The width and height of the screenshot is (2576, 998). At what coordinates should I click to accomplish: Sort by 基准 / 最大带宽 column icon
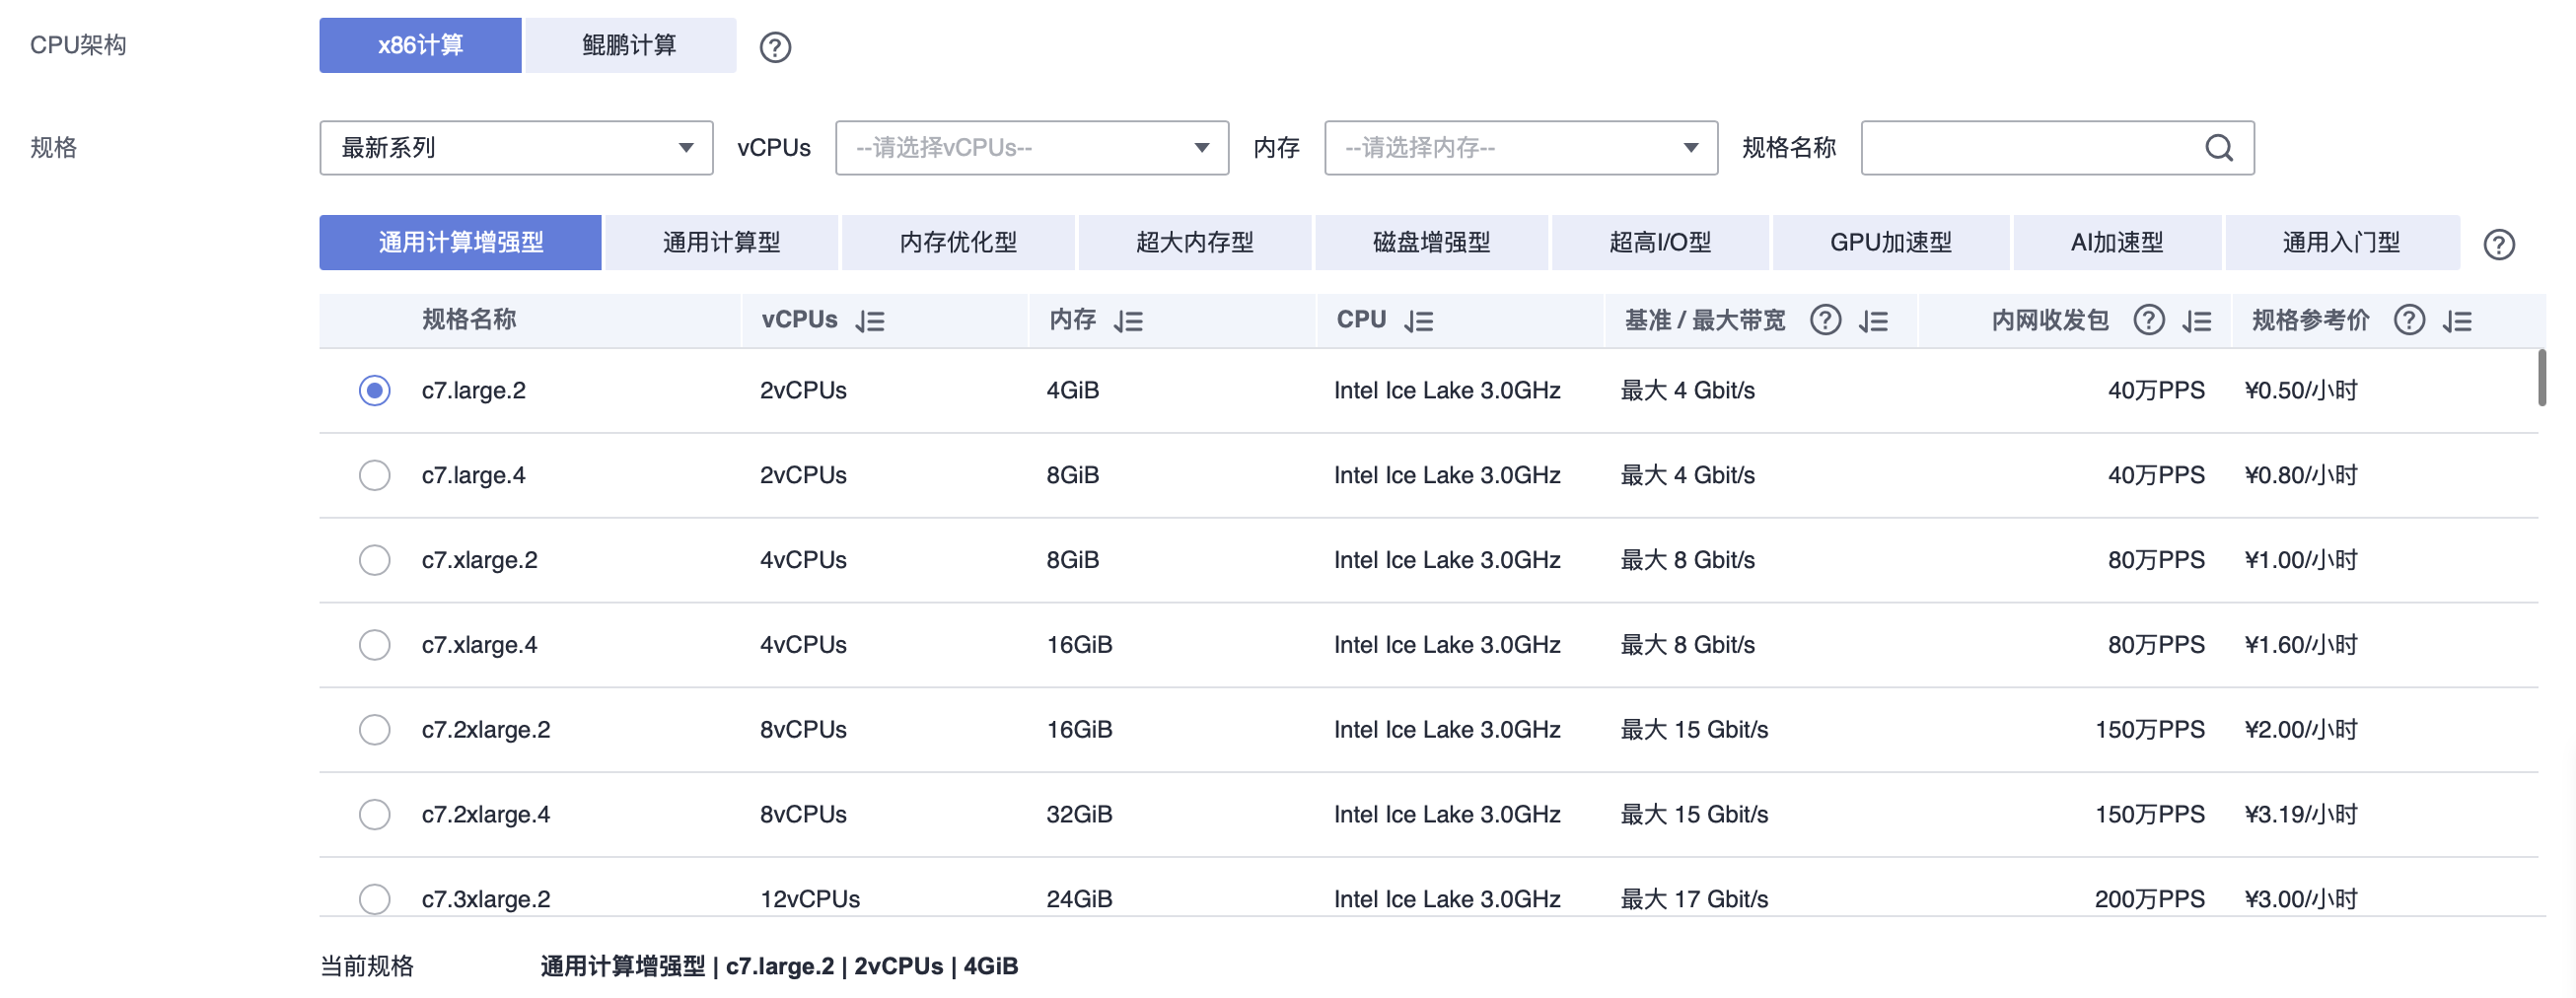(x=1874, y=321)
